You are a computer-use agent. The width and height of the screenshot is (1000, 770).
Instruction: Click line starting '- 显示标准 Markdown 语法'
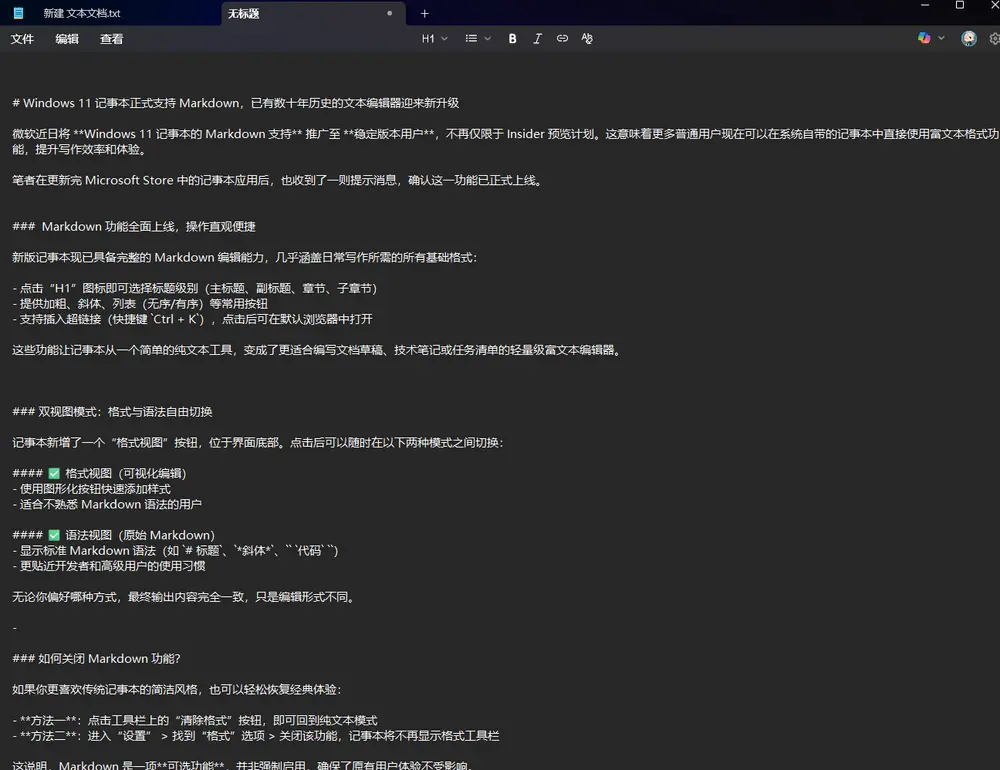(175, 551)
